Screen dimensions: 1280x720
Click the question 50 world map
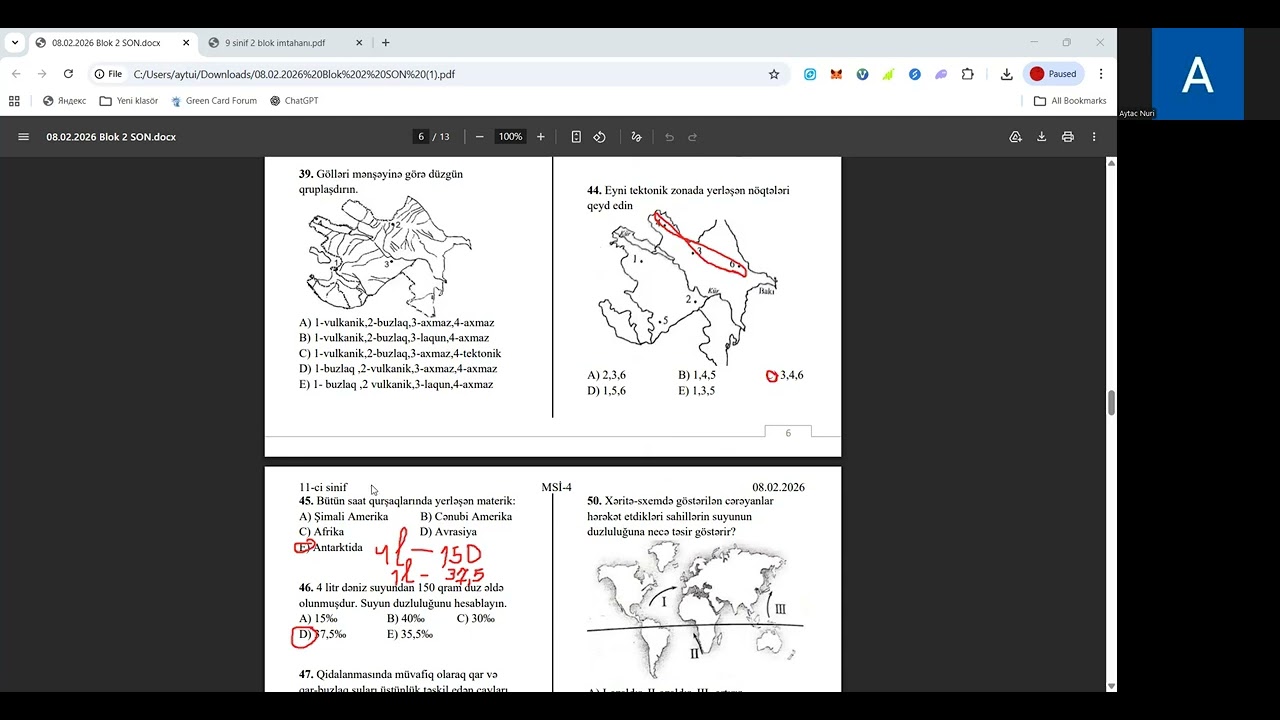pyautogui.click(x=695, y=612)
